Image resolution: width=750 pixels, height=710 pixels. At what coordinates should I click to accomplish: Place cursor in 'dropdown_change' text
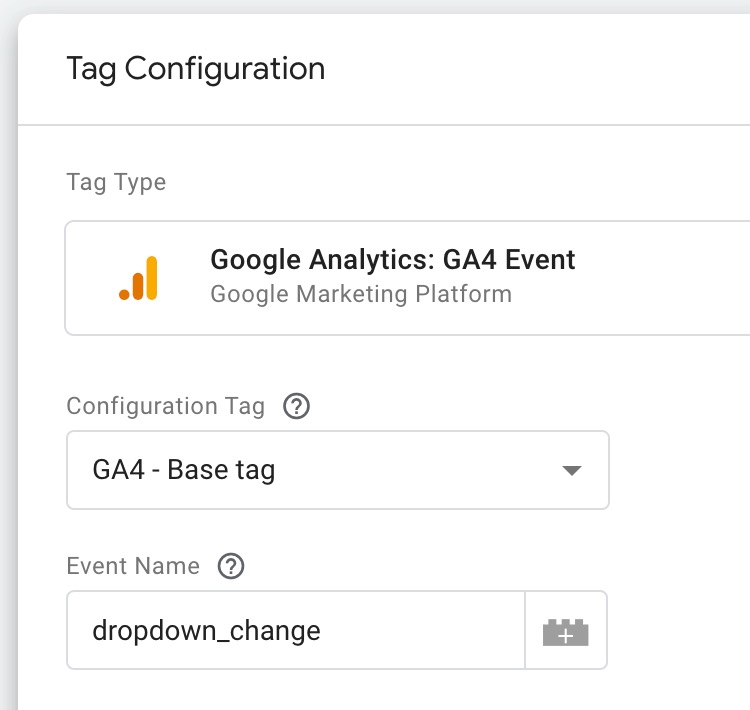click(206, 631)
